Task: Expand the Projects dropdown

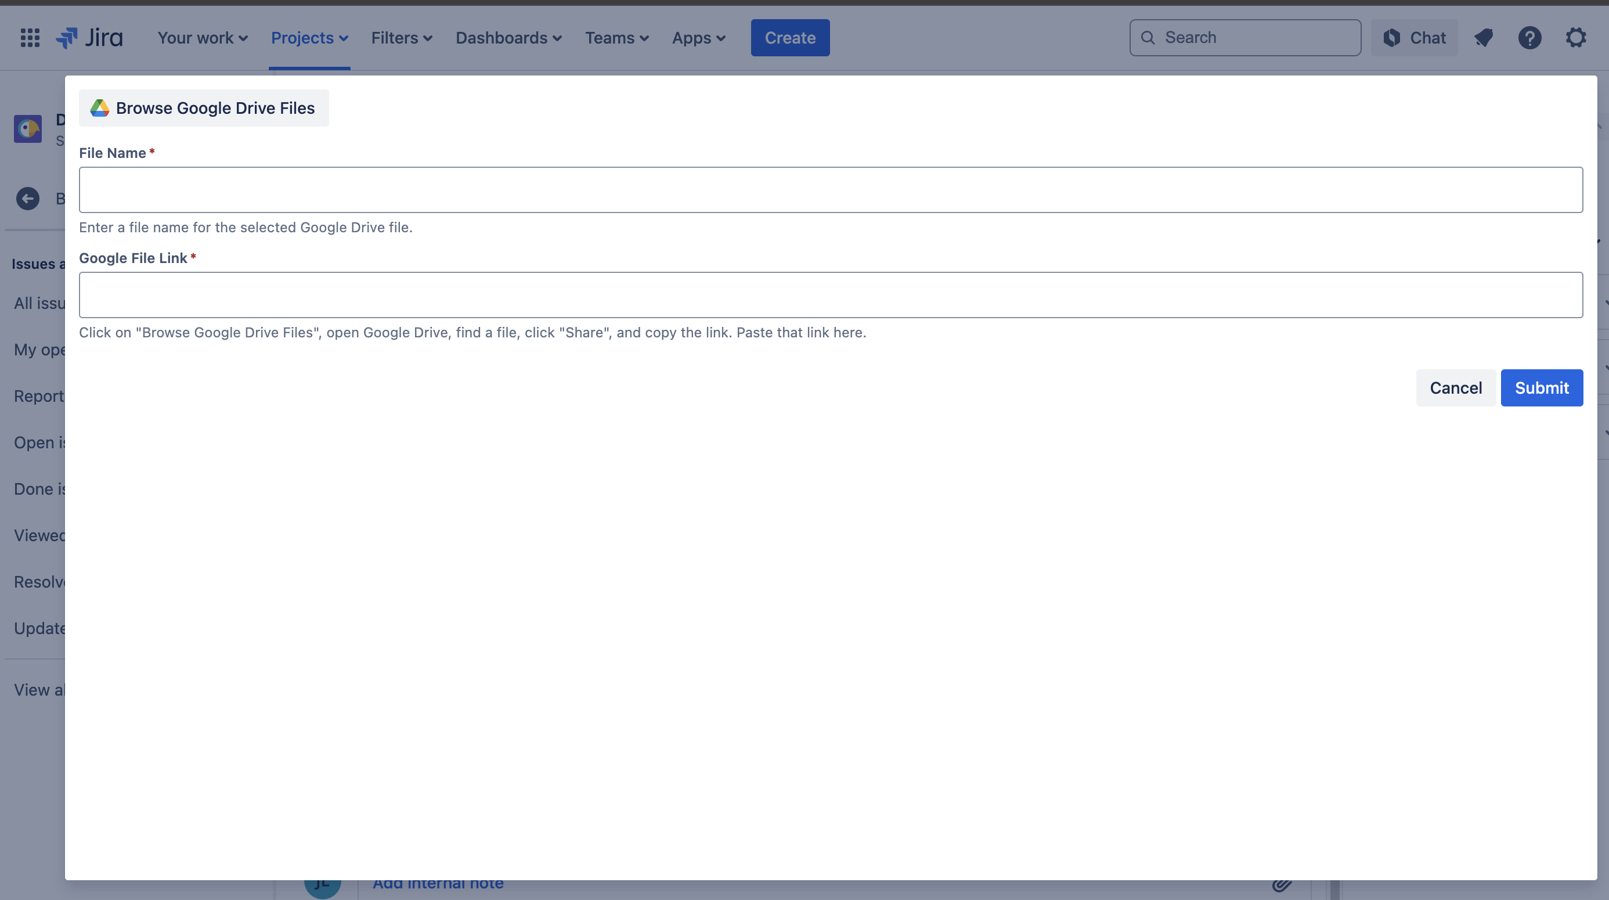Action: click(309, 37)
